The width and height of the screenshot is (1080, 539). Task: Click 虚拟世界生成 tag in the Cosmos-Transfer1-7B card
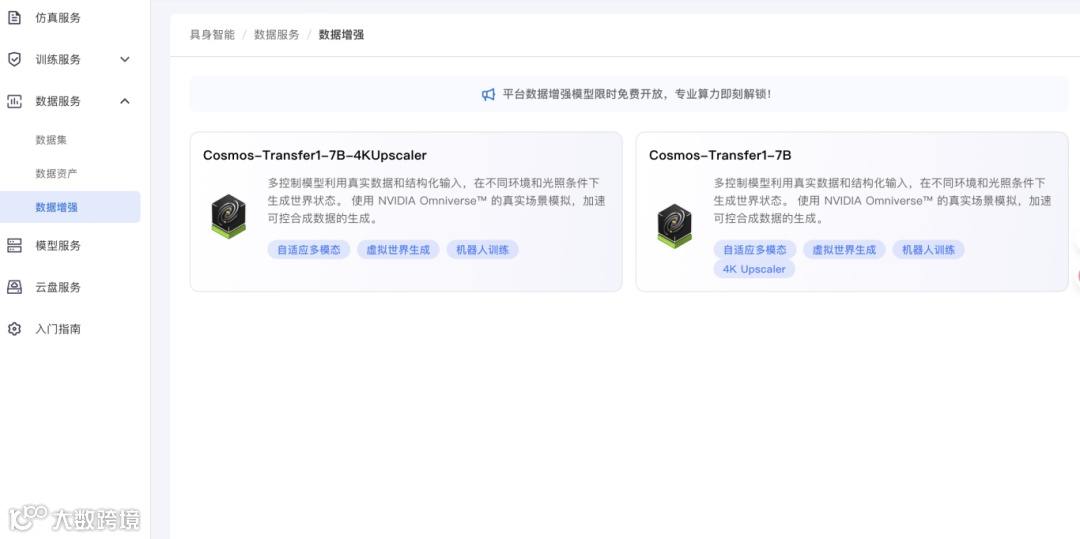coord(844,250)
